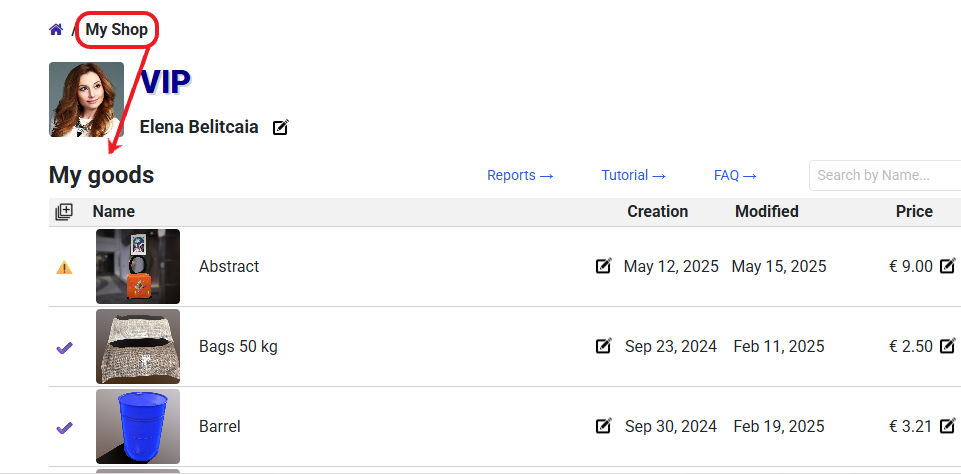Edit the € 2.50 price for Bags
961x474 pixels.
[947, 346]
